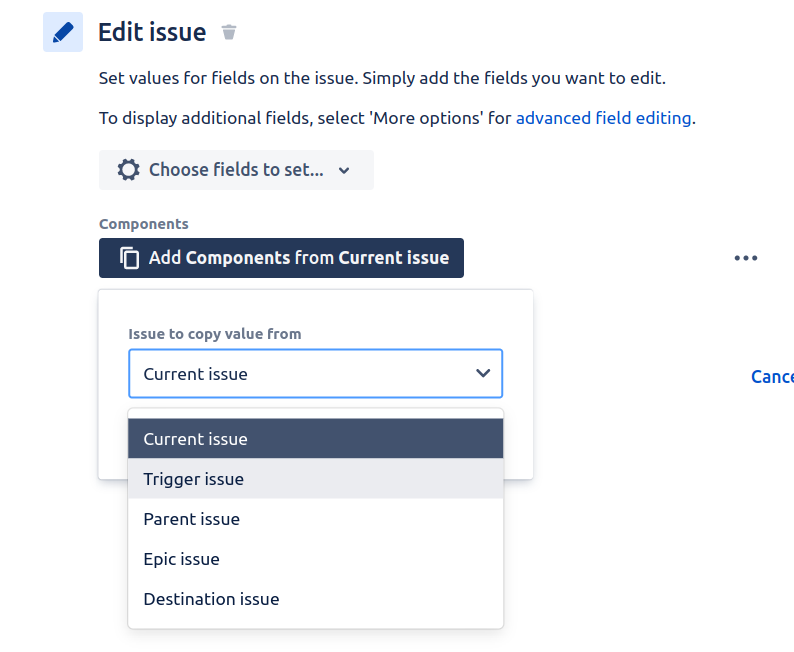Open Choose fields to set menu
Screen dimensions: 794x652
coord(236,170)
